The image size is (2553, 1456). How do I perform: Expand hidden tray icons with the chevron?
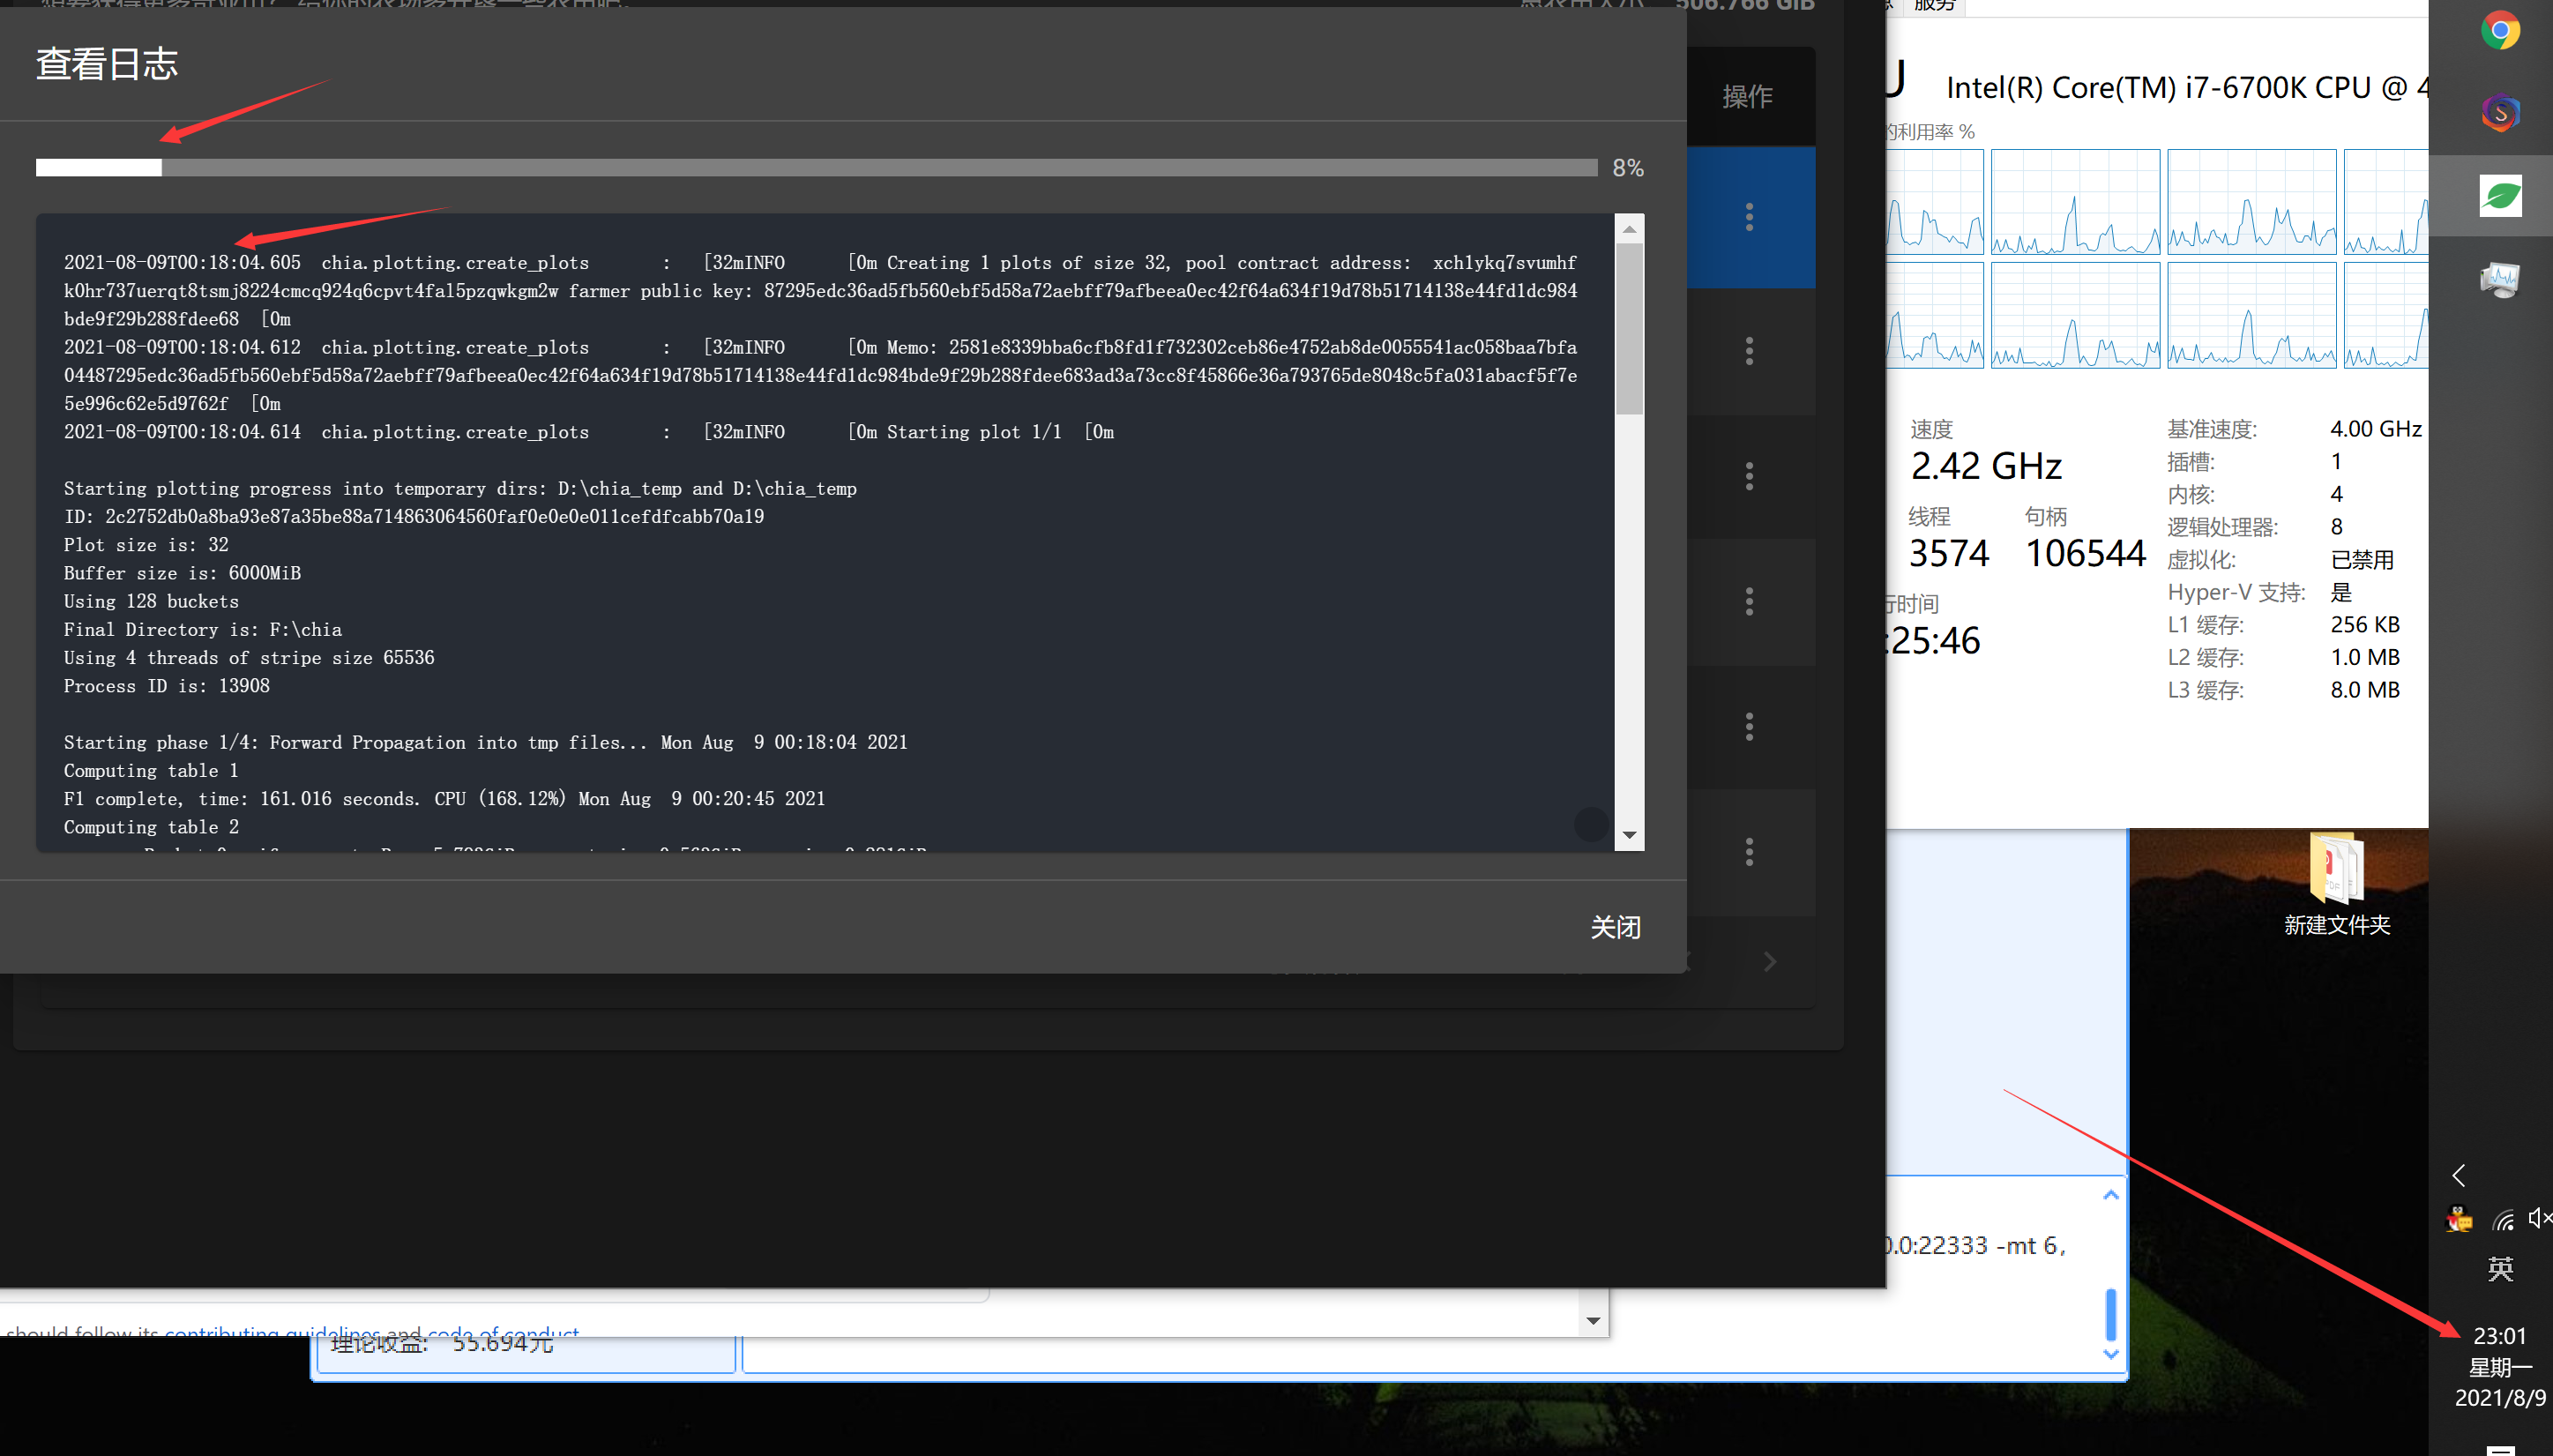2457,1175
